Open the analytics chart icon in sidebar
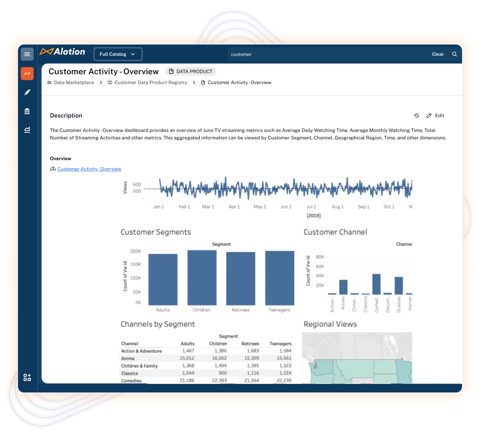This screenshot has height=437, width=480. [27, 130]
